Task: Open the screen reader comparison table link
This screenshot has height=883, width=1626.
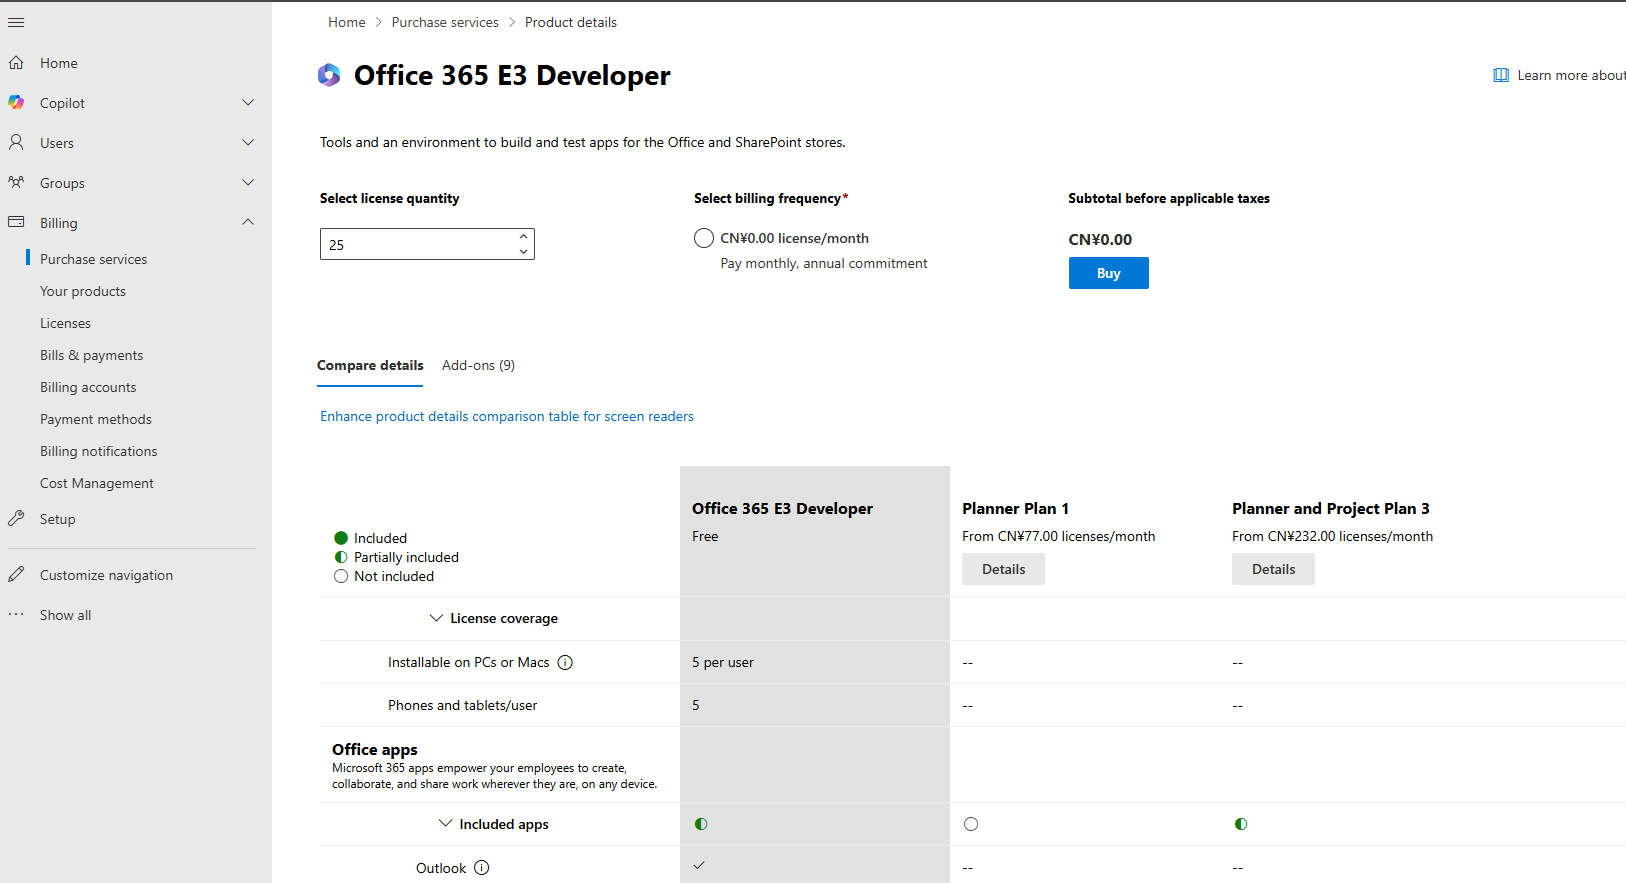Action: 506,416
